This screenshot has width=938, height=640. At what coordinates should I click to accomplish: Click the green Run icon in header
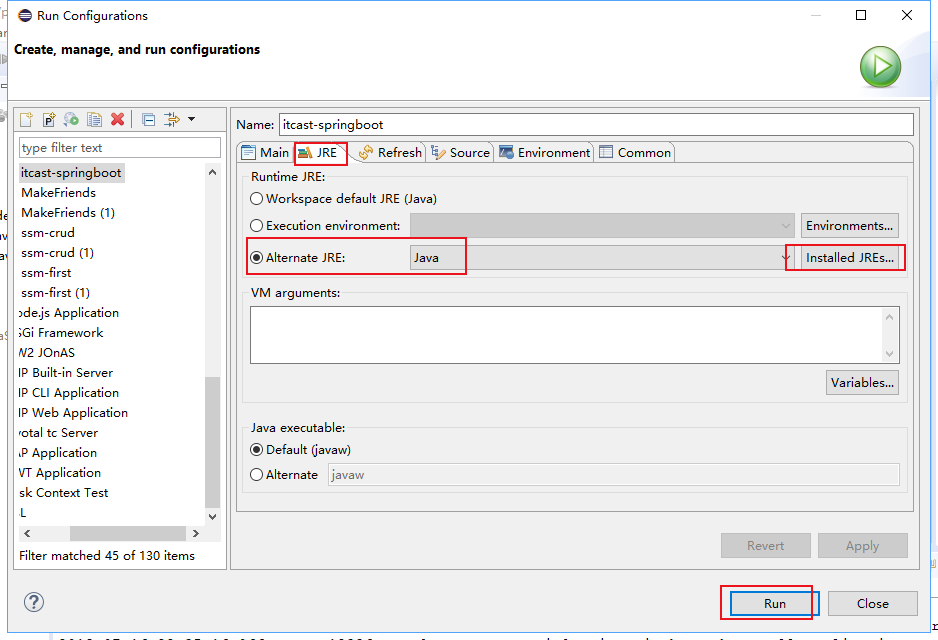point(881,66)
